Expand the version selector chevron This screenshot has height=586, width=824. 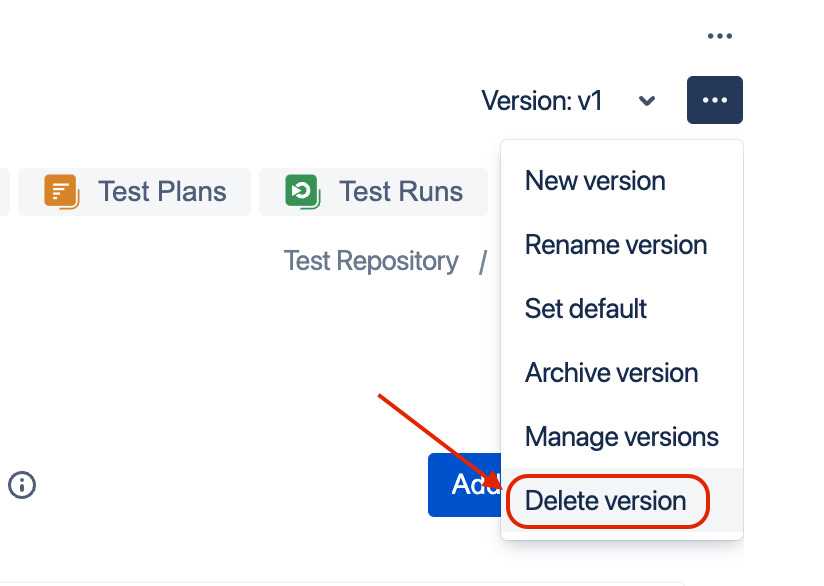point(647,100)
